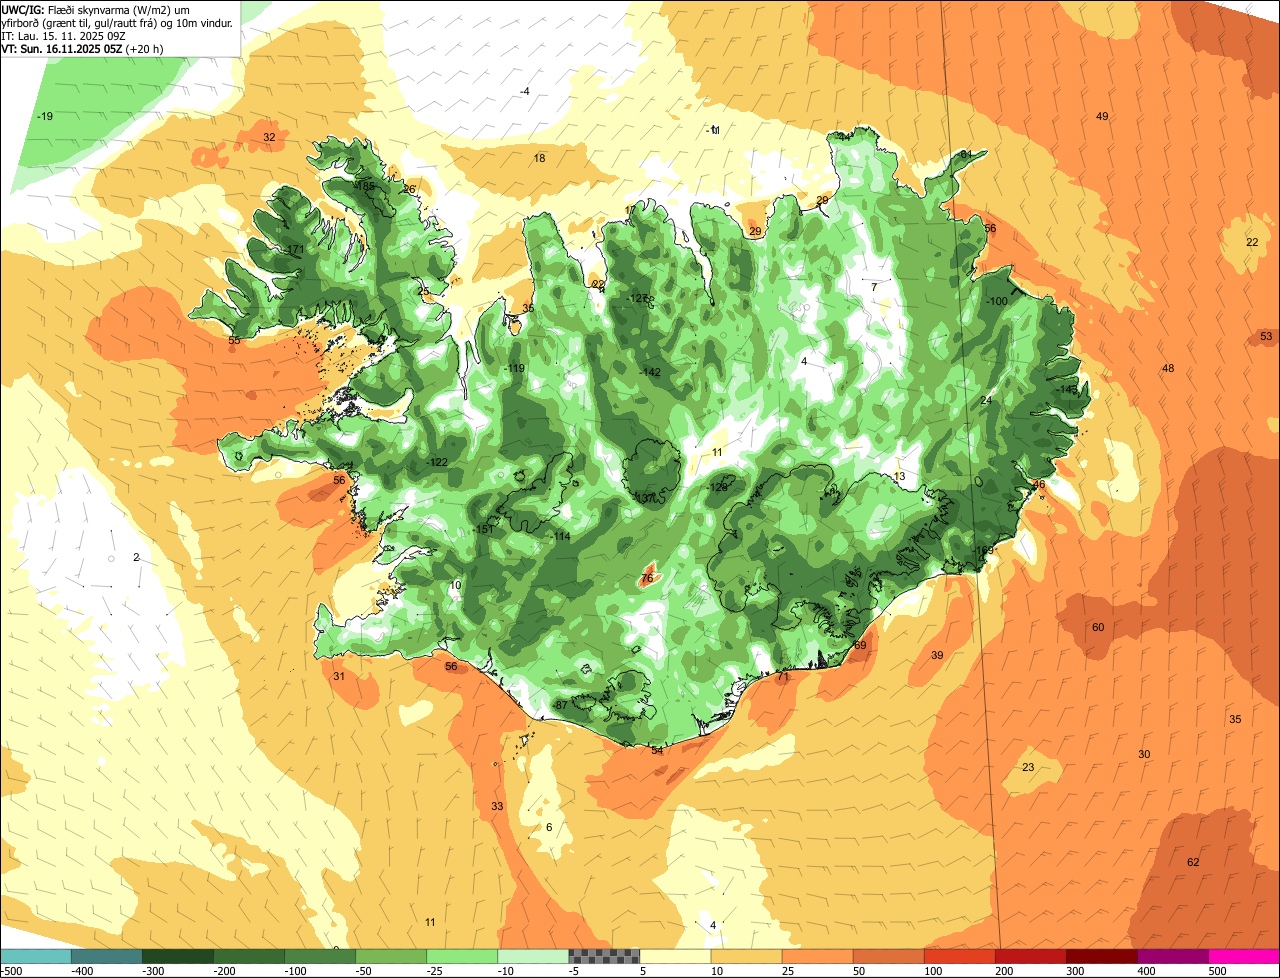Click legend swatch between -25 and -10
This screenshot has height=978, width=1280.
click(461, 956)
